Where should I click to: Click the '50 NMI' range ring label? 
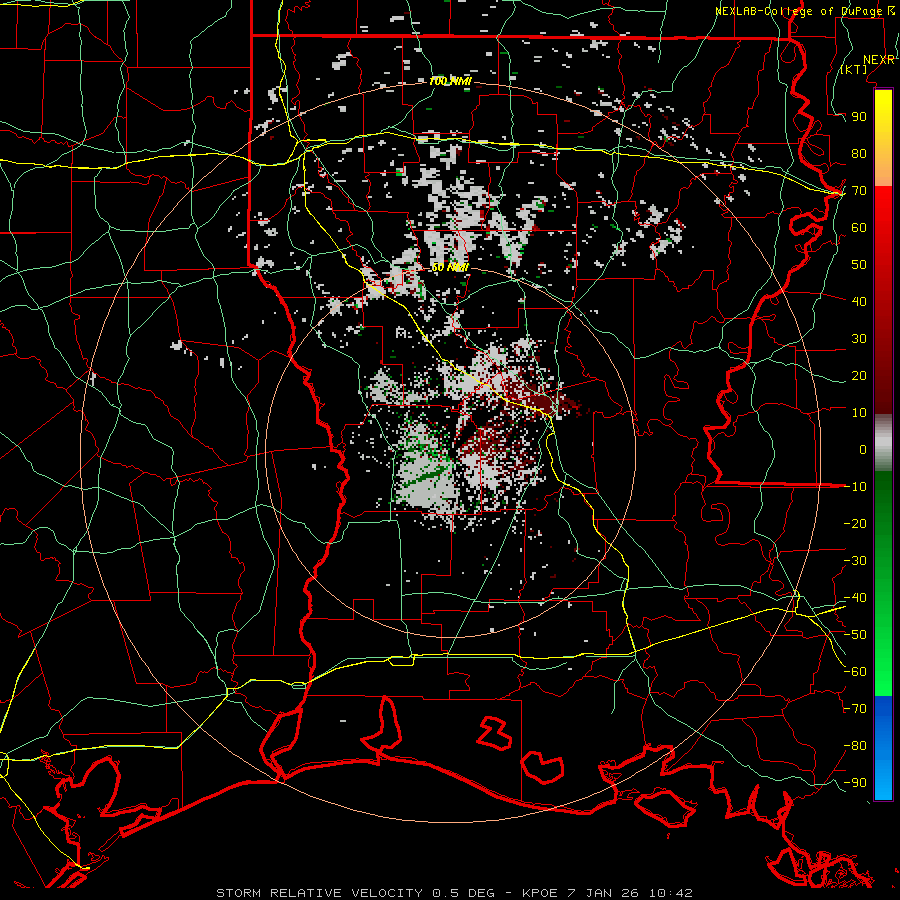[451, 267]
